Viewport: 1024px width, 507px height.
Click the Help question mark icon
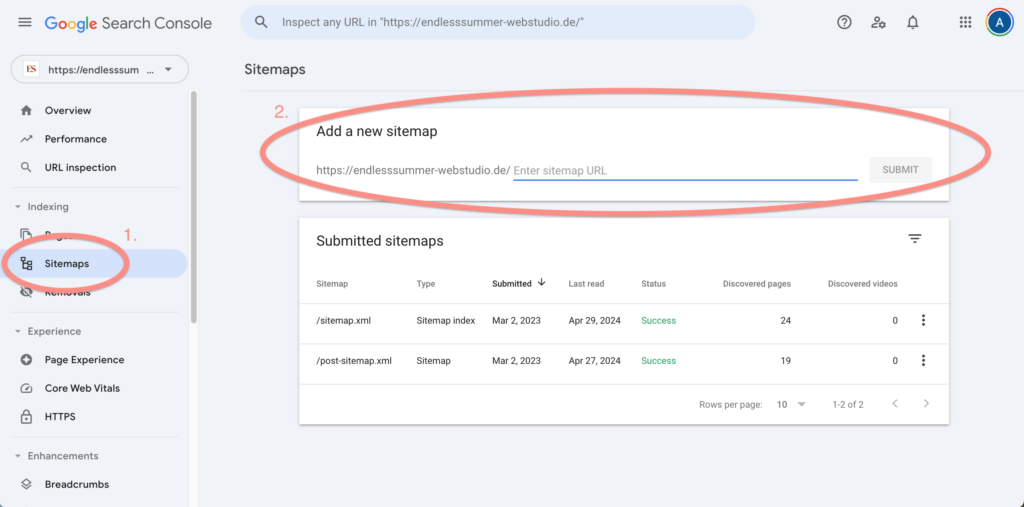click(x=844, y=22)
